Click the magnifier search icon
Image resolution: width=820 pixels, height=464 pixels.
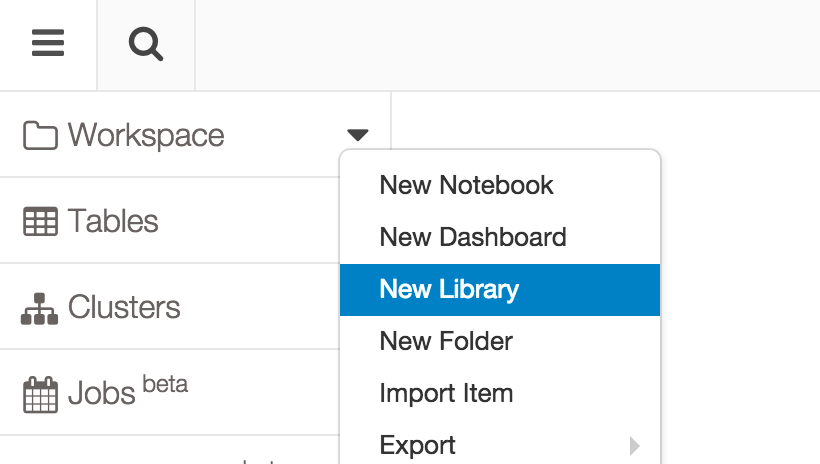(x=146, y=44)
